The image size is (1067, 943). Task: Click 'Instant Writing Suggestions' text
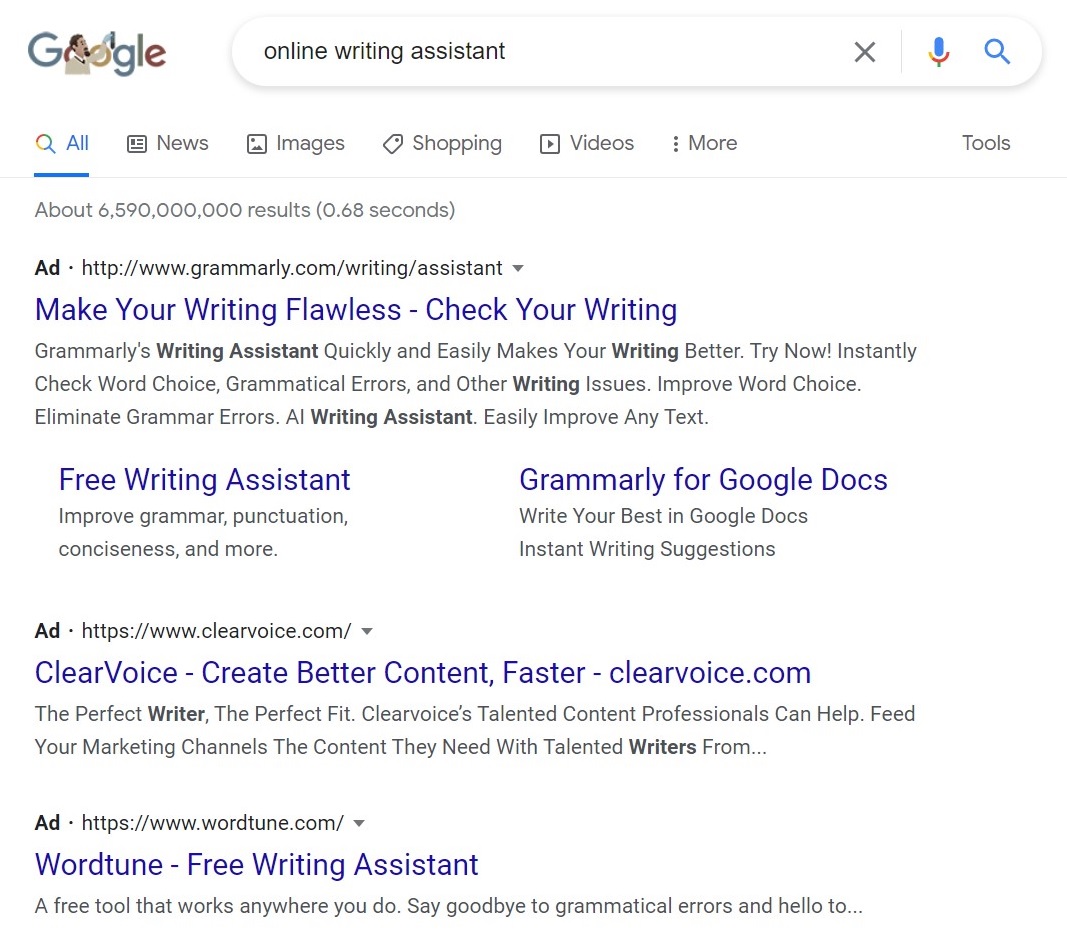click(x=647, y=549)
